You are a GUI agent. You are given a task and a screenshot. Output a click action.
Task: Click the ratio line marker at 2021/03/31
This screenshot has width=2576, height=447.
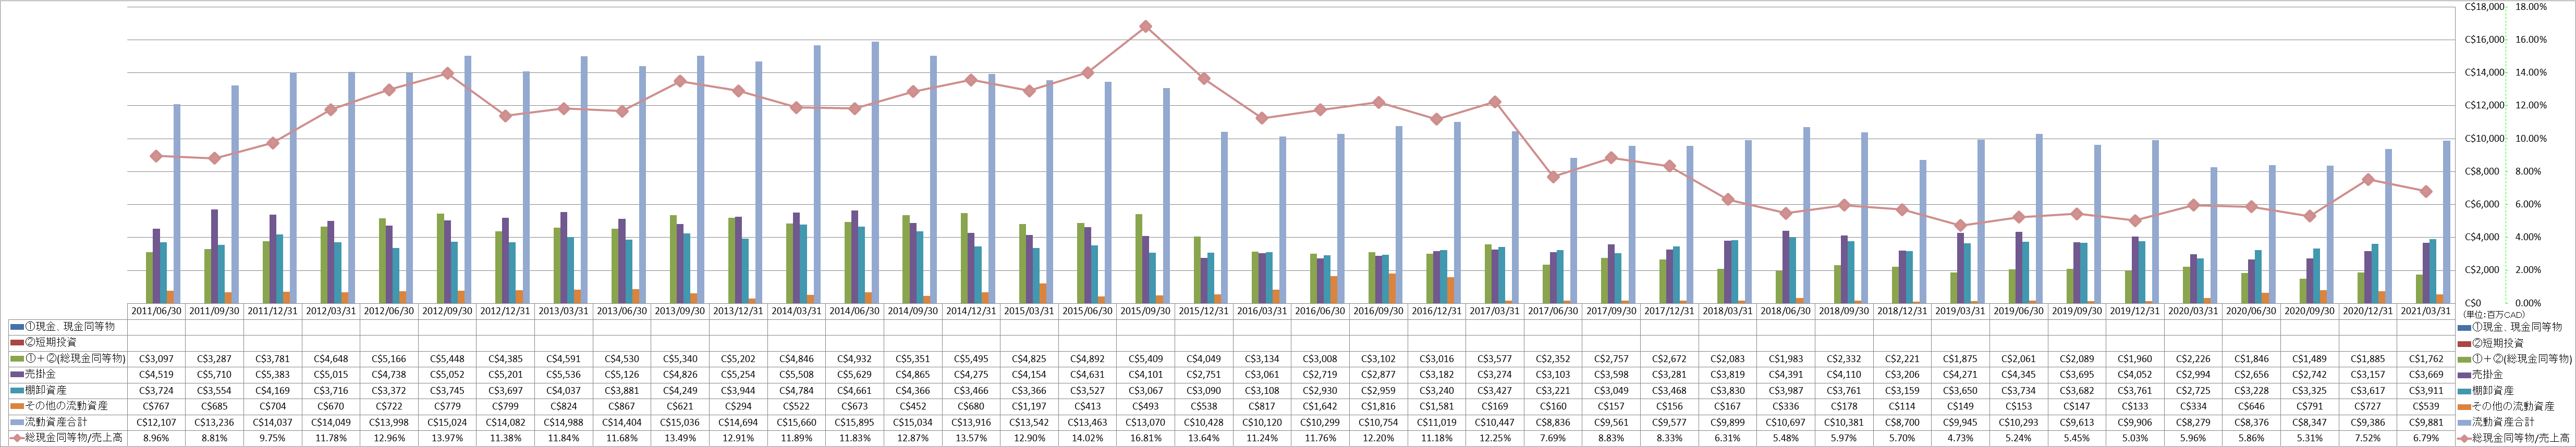click(x=2425, y=191)
